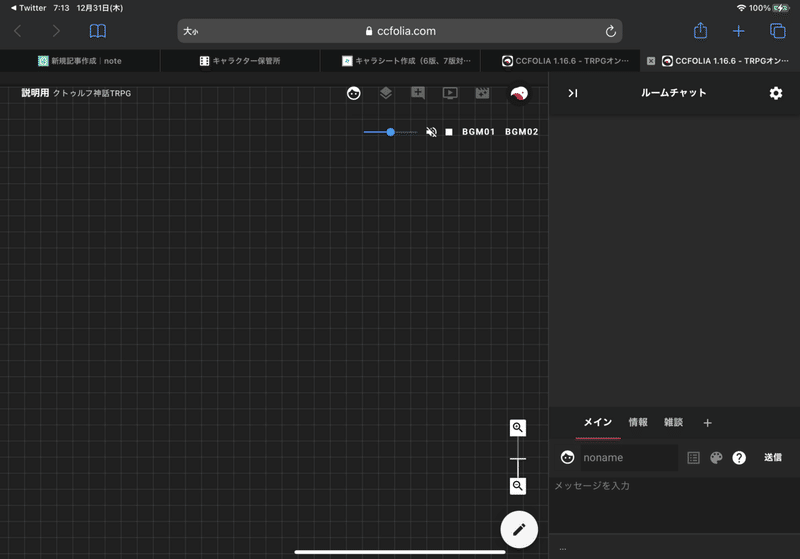Open the character list face icon
Screen dimensions: 800x559
click(354, 93)
